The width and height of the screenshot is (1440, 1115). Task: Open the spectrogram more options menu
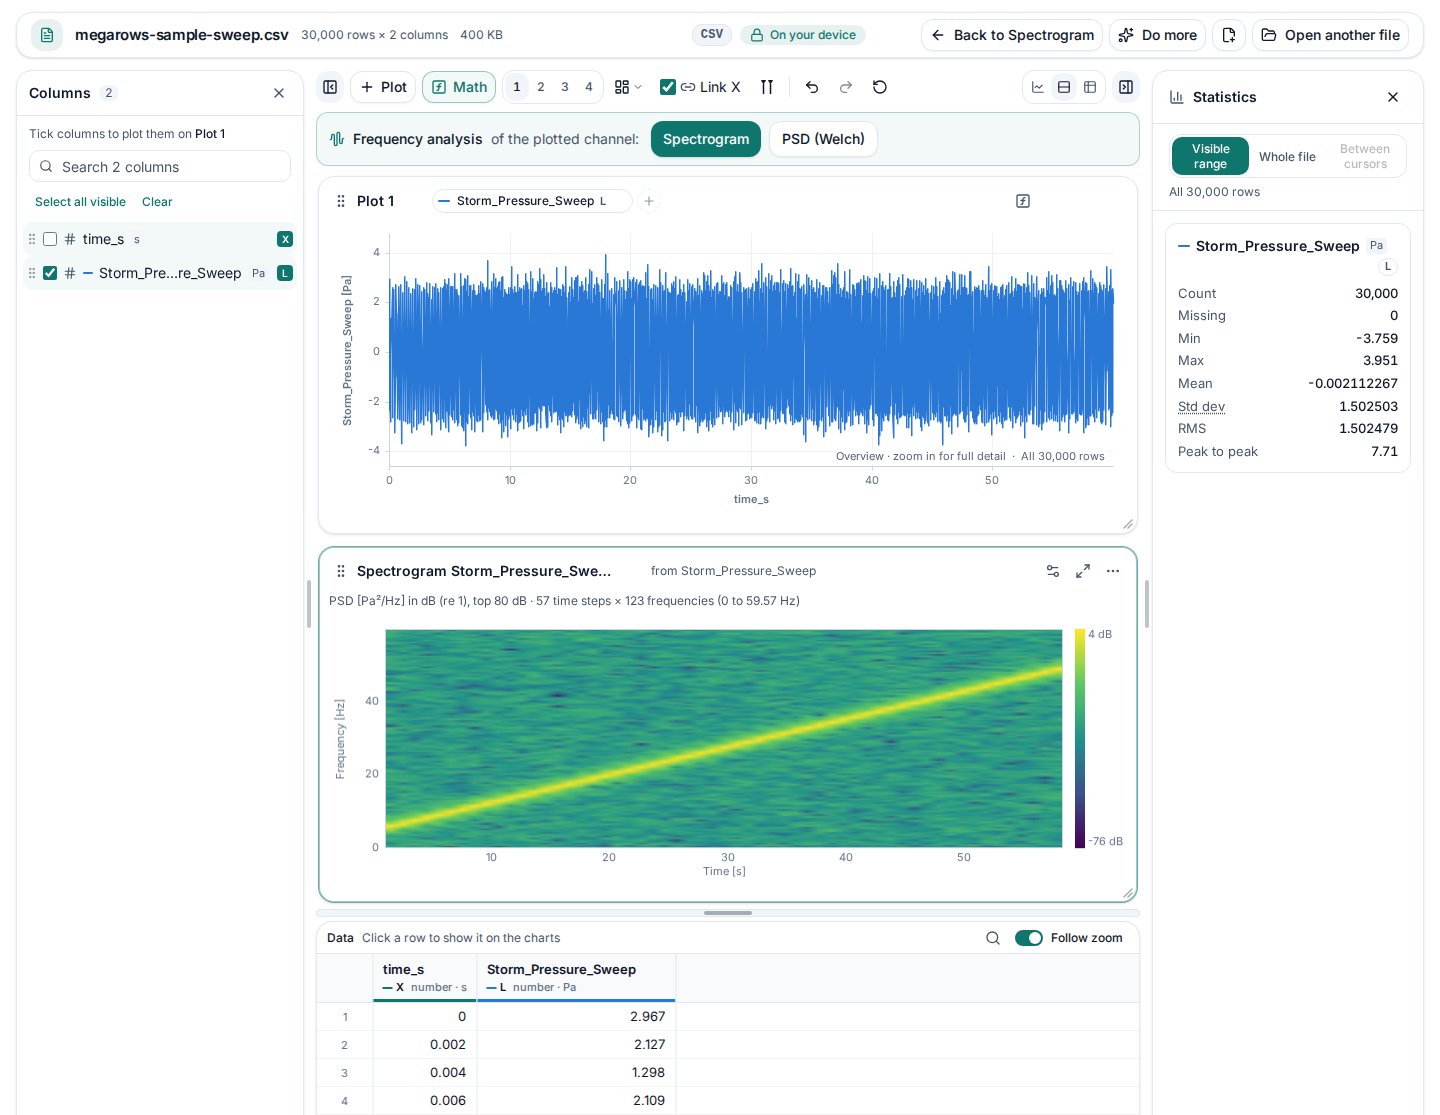pyautogui.click(x=1113, y=571)
